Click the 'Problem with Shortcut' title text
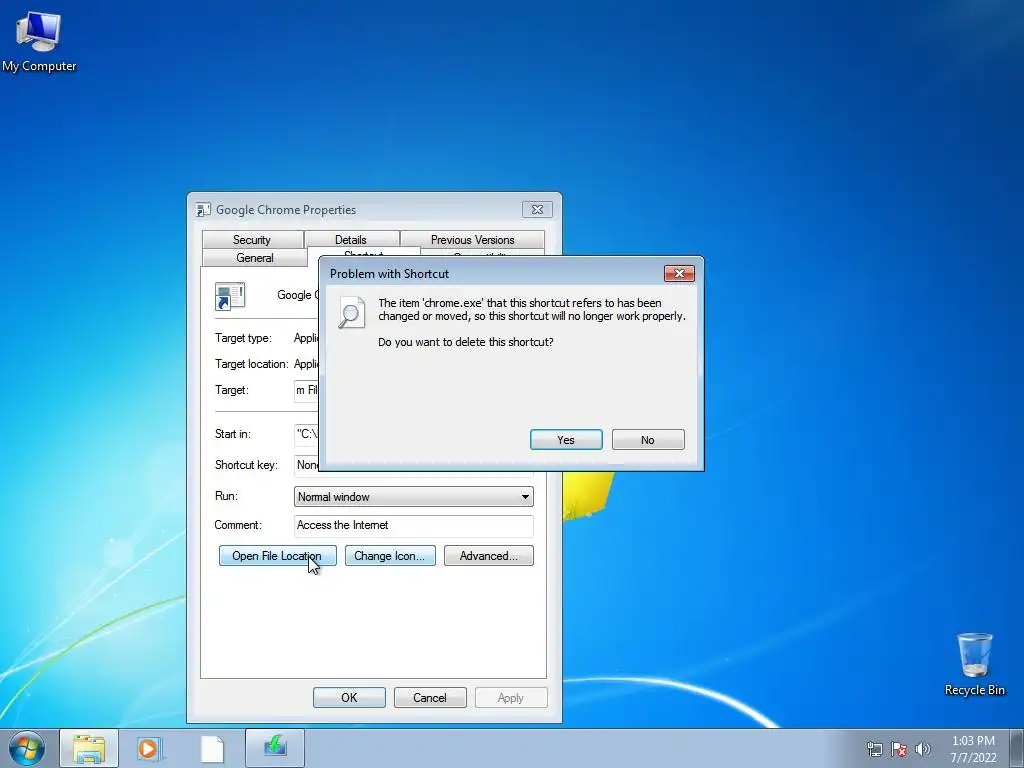 [389, 274]
